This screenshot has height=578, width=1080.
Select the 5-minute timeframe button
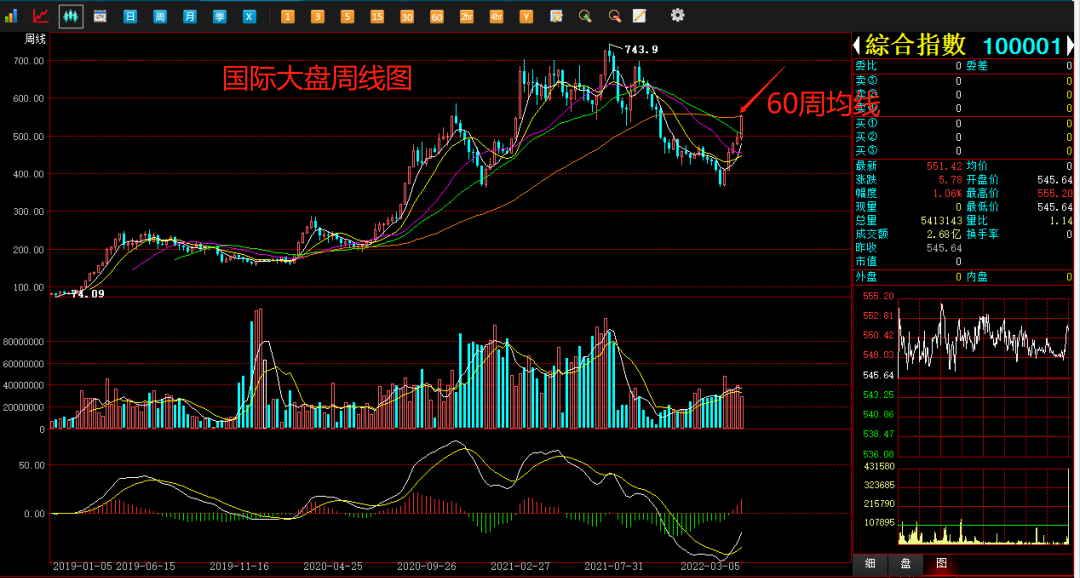click(x=347, y=16)
